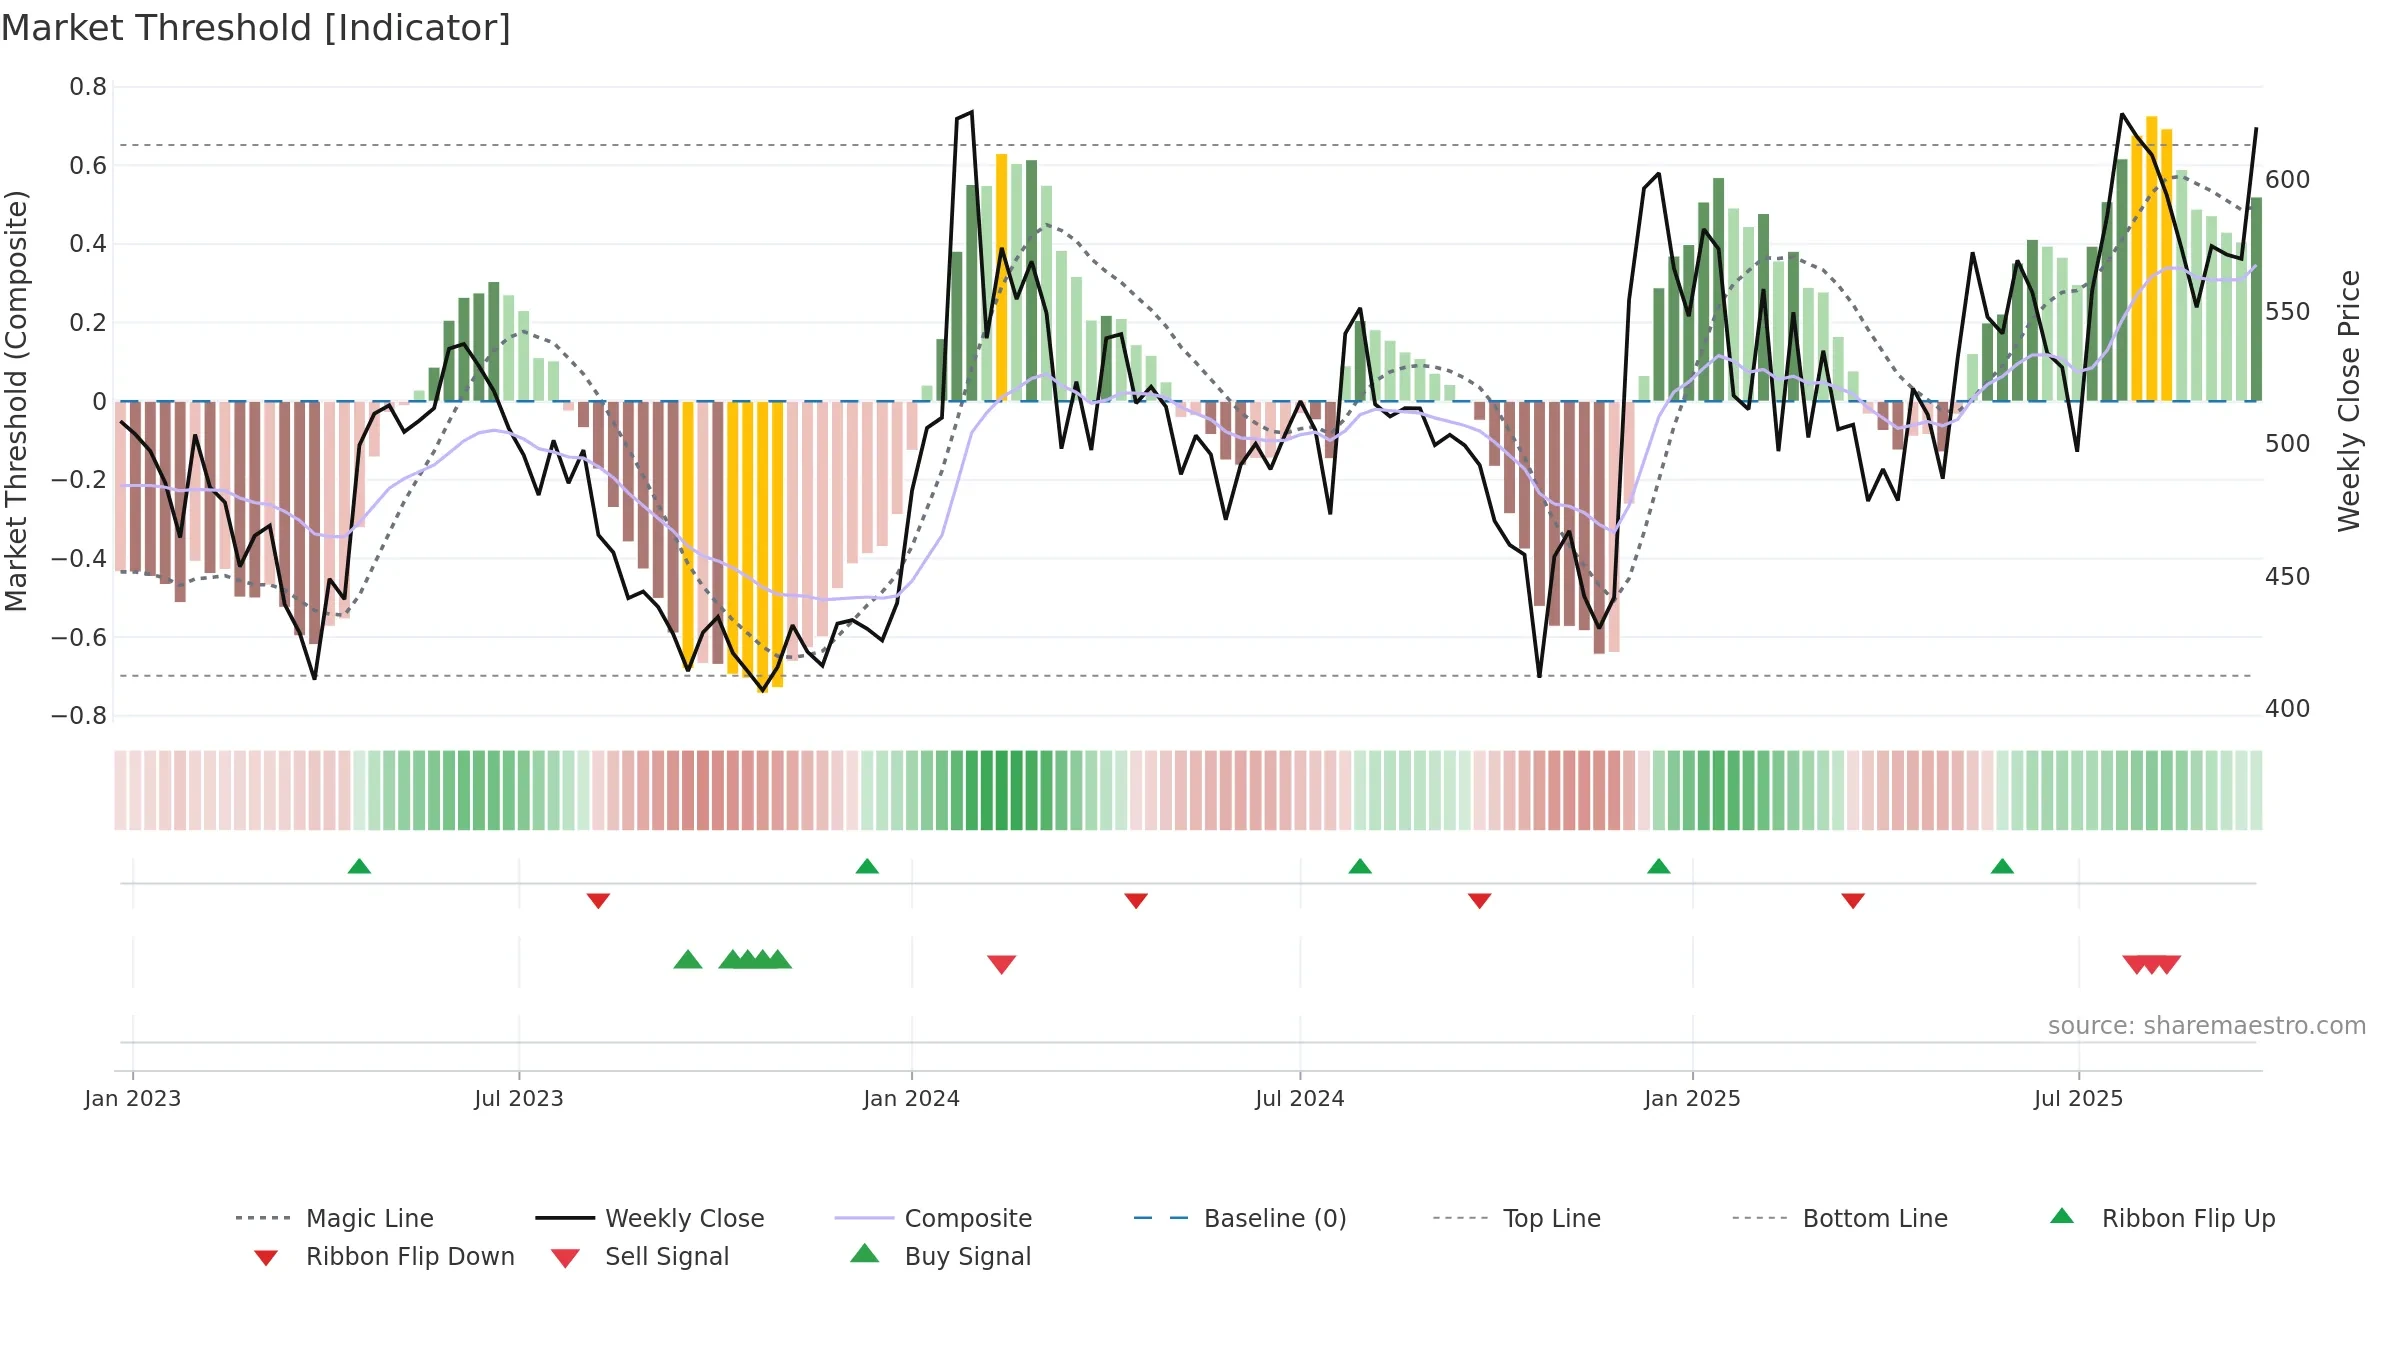Click the red Sell Signal triangle icon in legend

pos(565,1258)
